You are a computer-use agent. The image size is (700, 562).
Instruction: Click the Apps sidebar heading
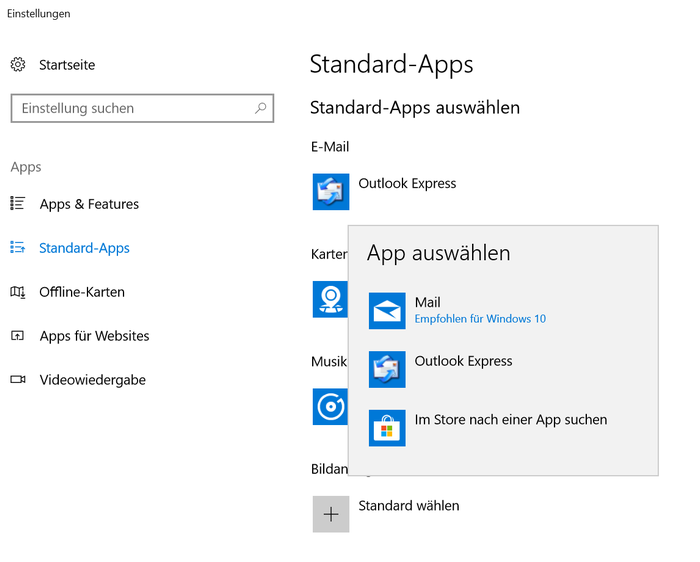tap(26, 167)
